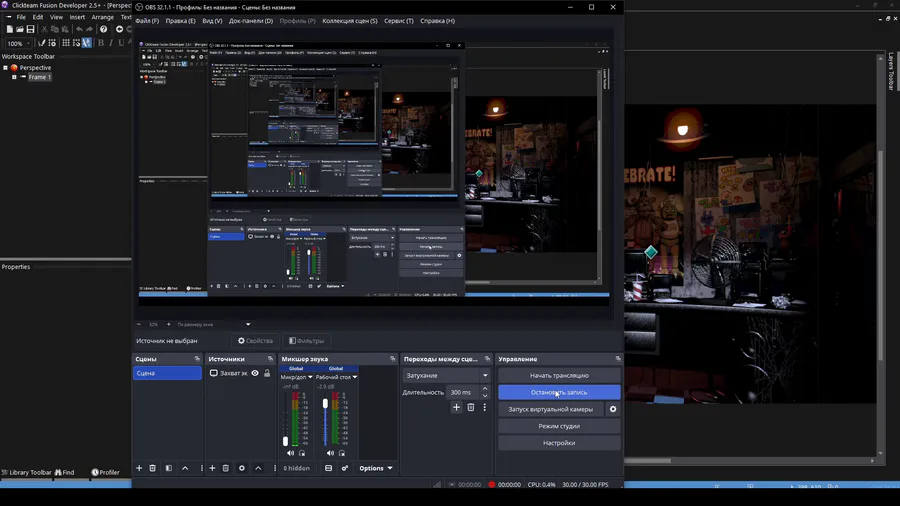Viewport: 900px width, 506px height.
Task: Float the Сцены dock panel
Action: coord(197,359)
